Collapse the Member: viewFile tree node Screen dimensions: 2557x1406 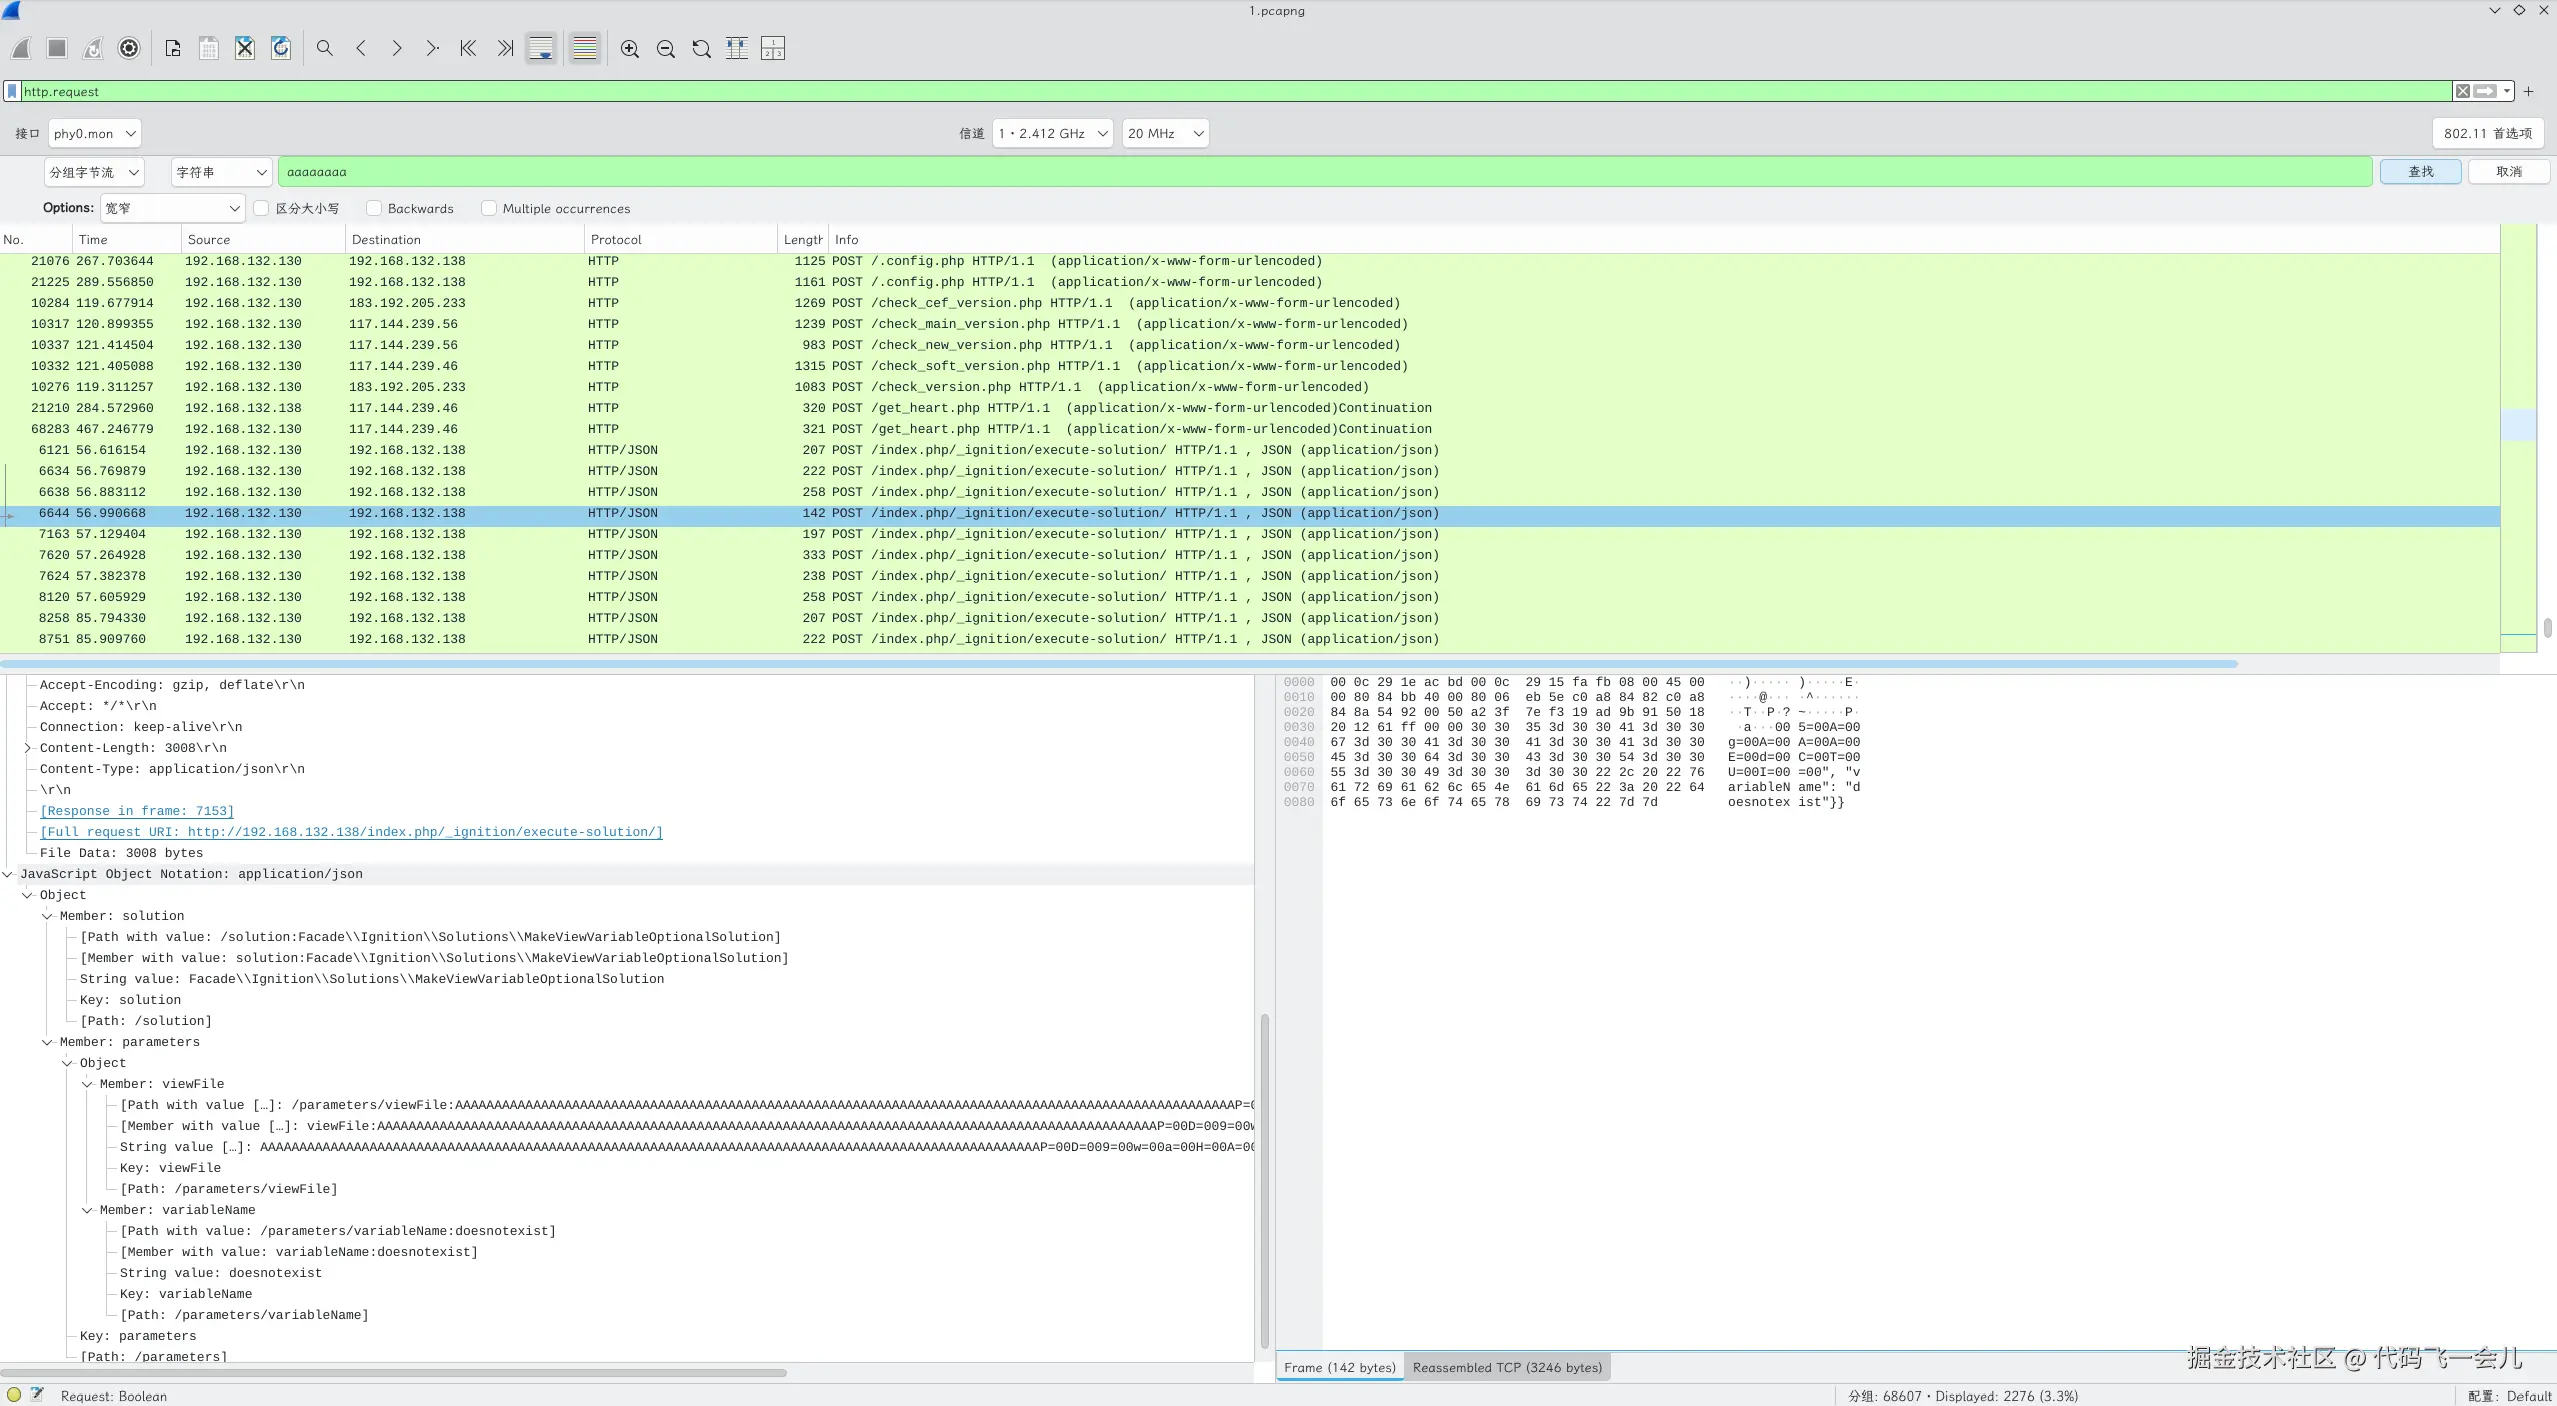87,1084
